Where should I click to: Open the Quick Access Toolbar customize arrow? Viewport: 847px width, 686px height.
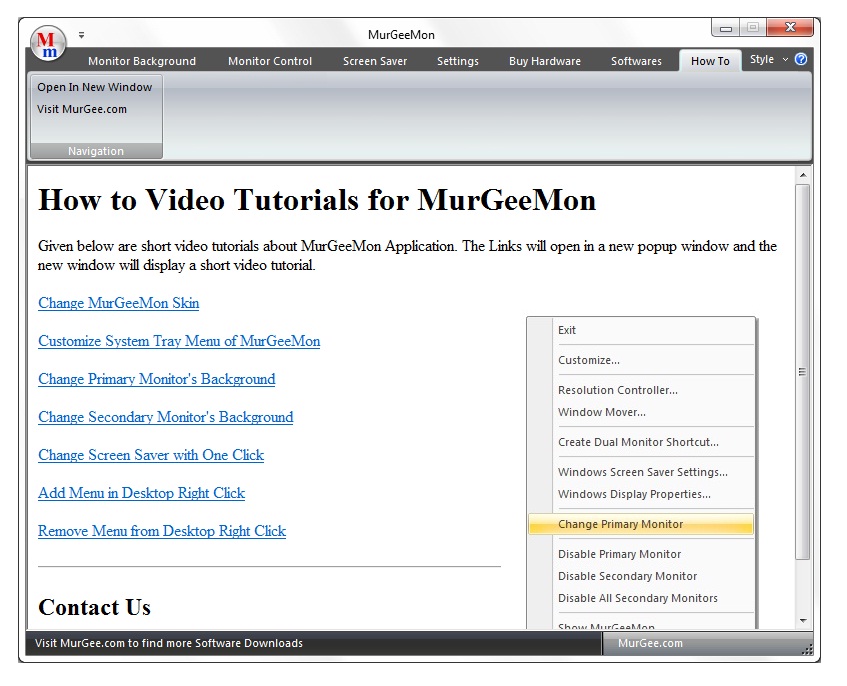coord(81,34)
